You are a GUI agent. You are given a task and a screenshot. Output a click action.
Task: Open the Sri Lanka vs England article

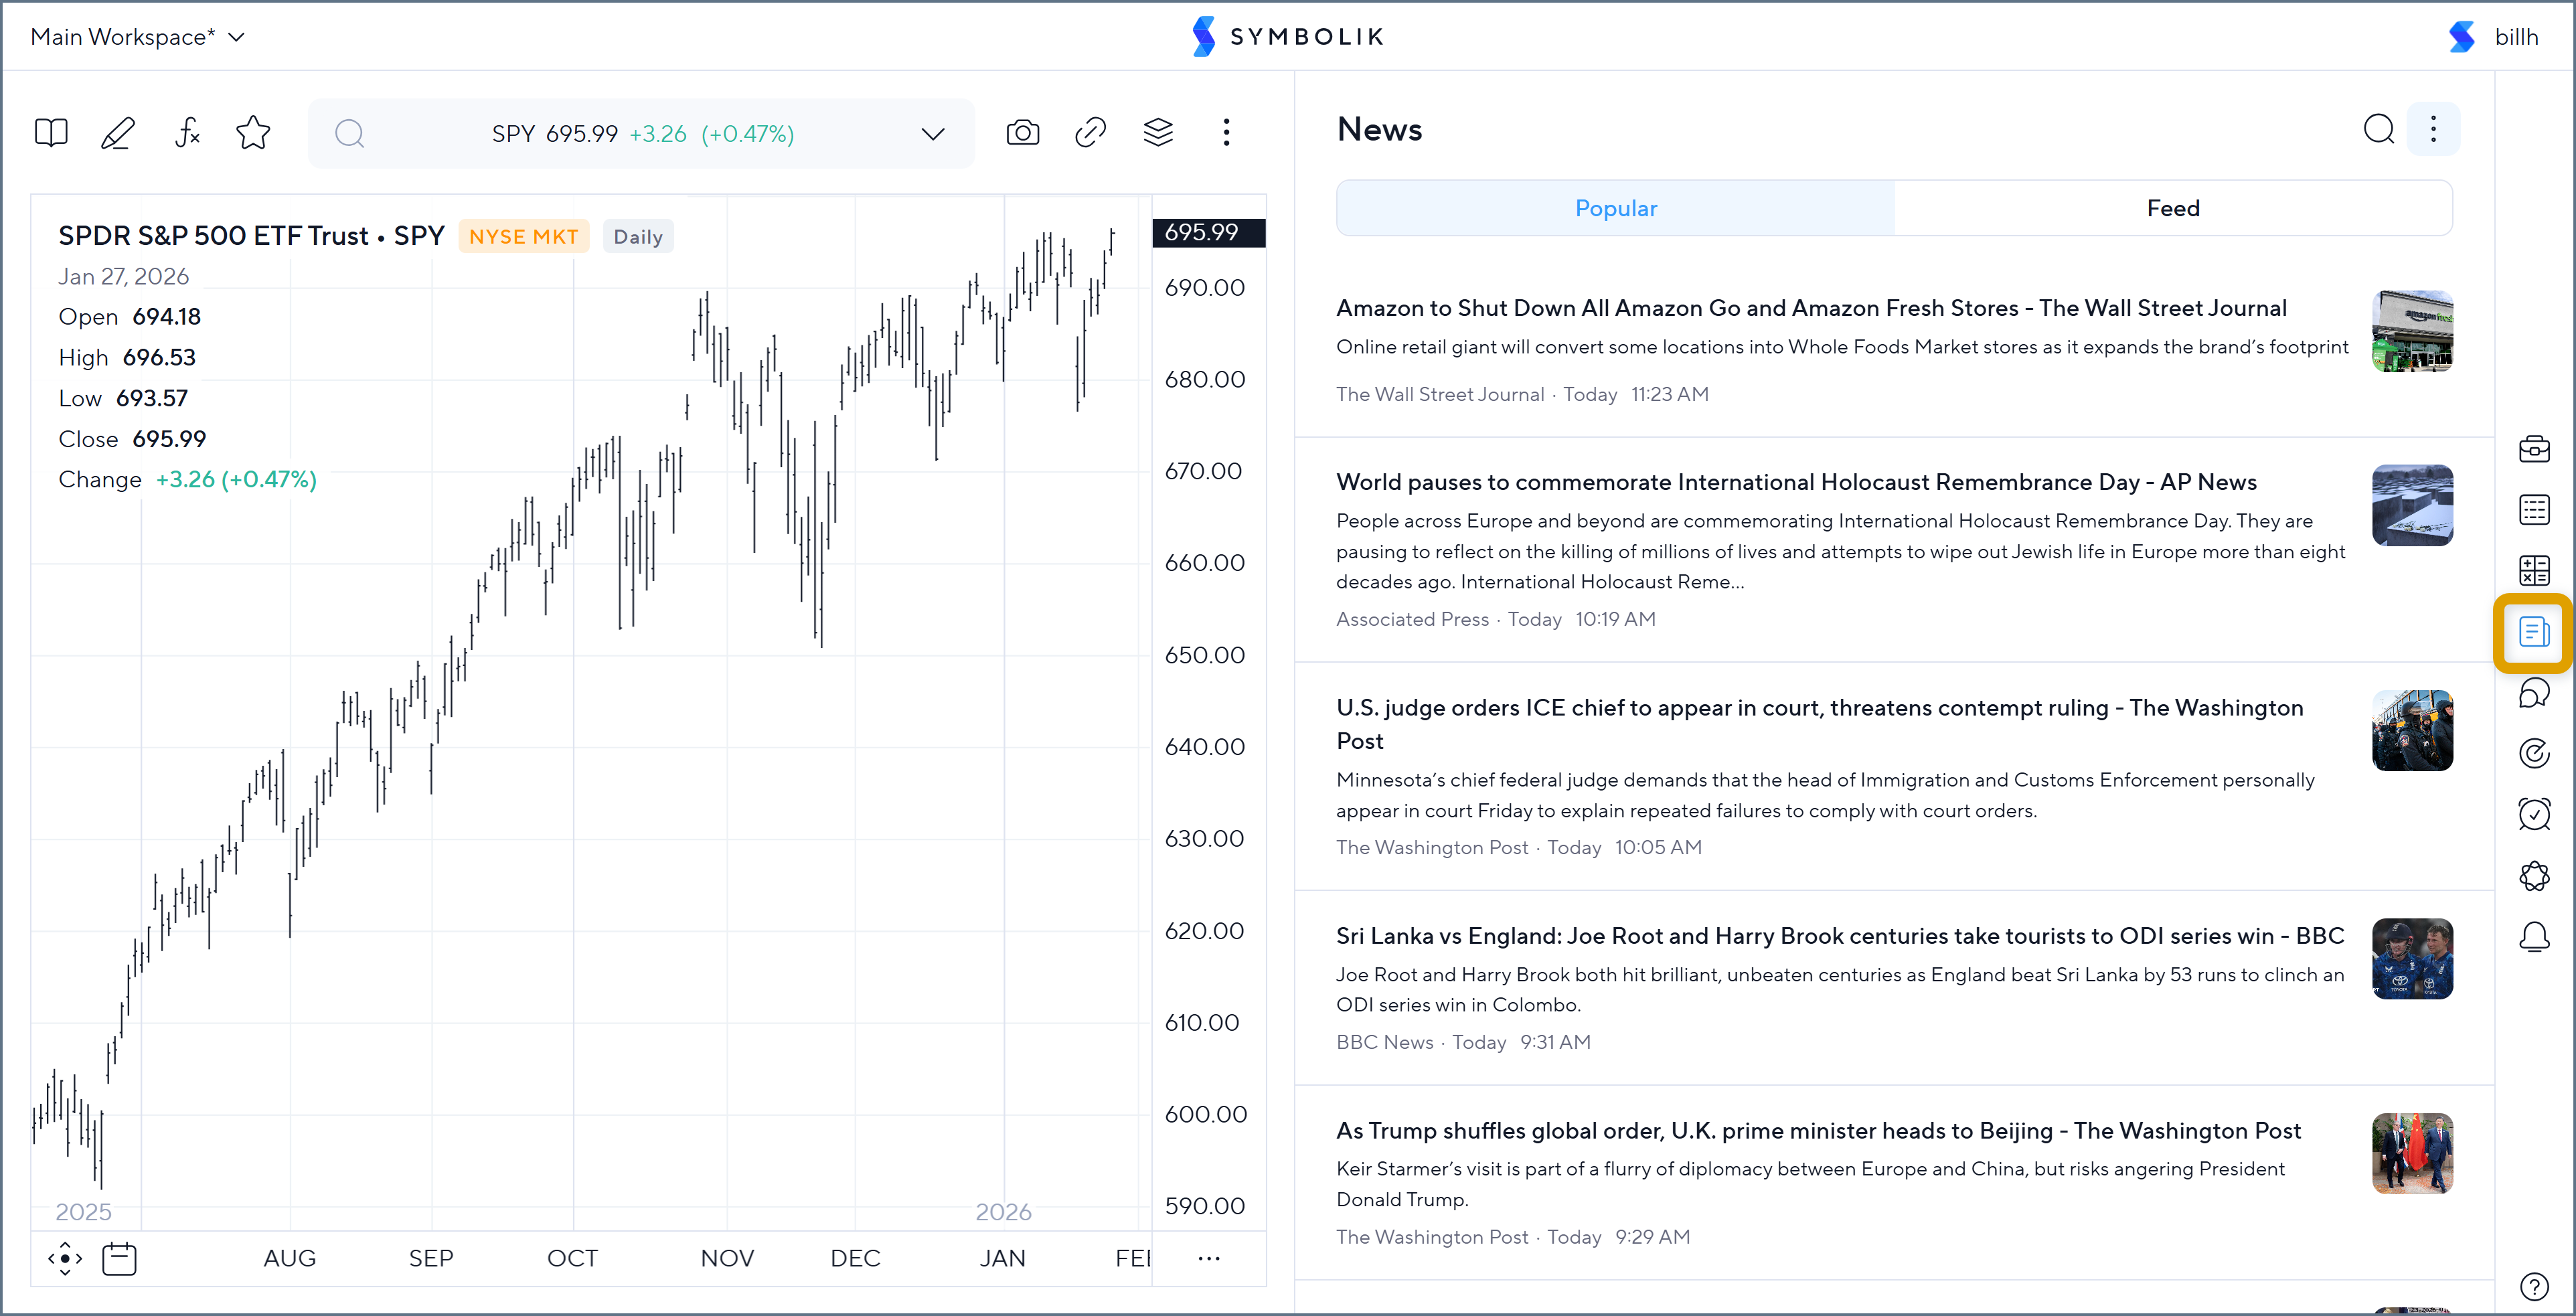[1839, 936]
